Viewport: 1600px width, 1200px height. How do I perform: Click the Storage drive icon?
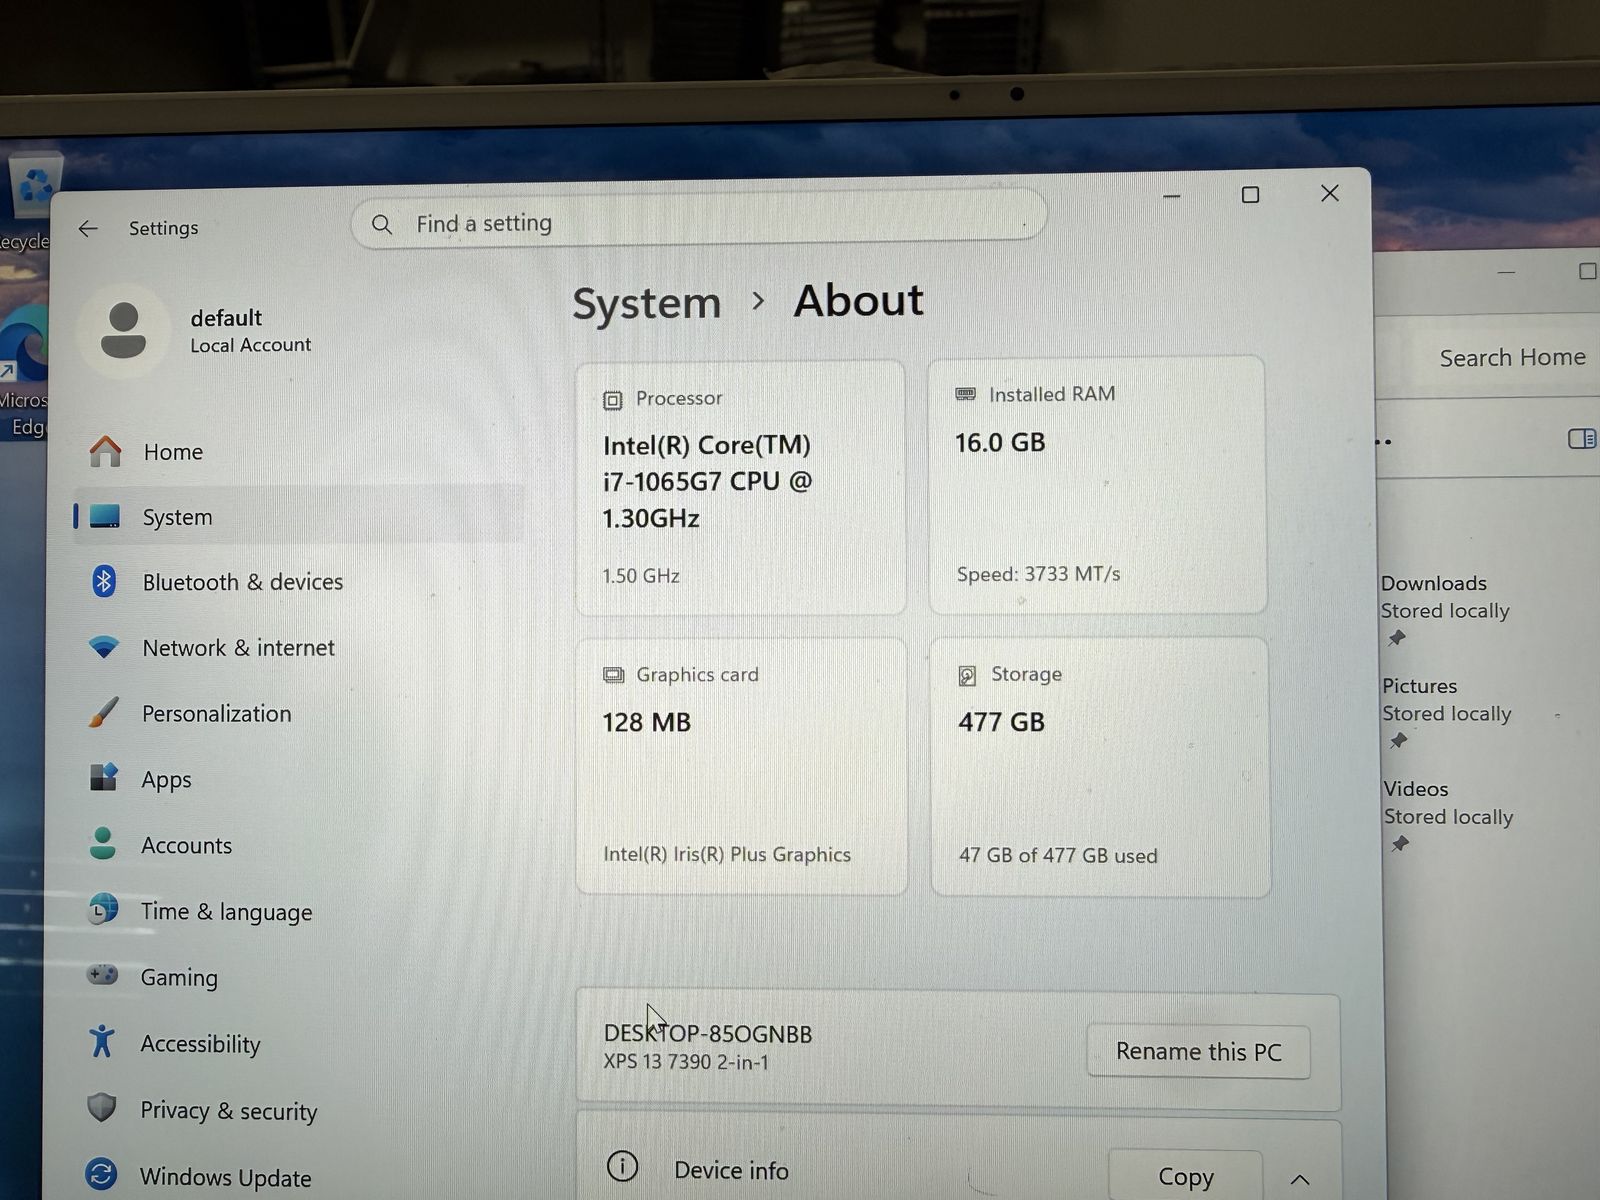[x=967, y=676]
